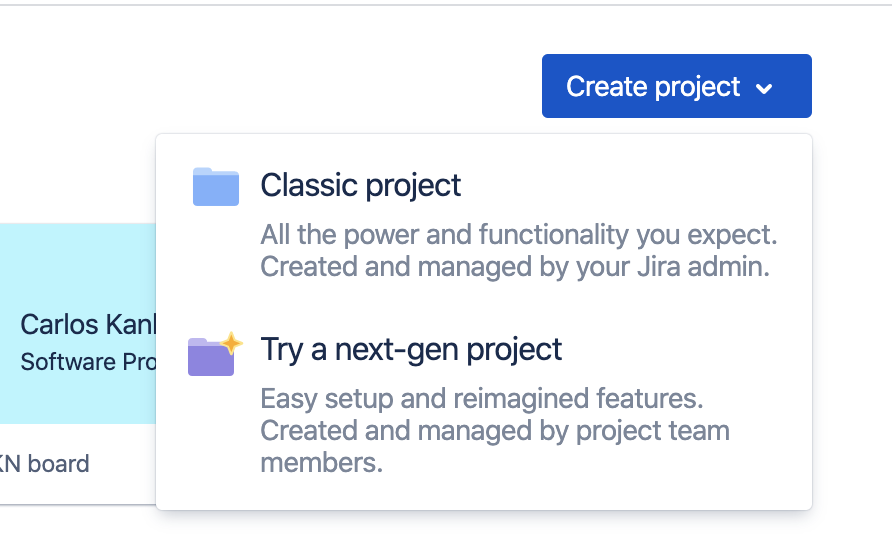This screenshot has height=558, width=892.
Task: Click the Software Pro subtitle on card
Action: pos(86,361)
